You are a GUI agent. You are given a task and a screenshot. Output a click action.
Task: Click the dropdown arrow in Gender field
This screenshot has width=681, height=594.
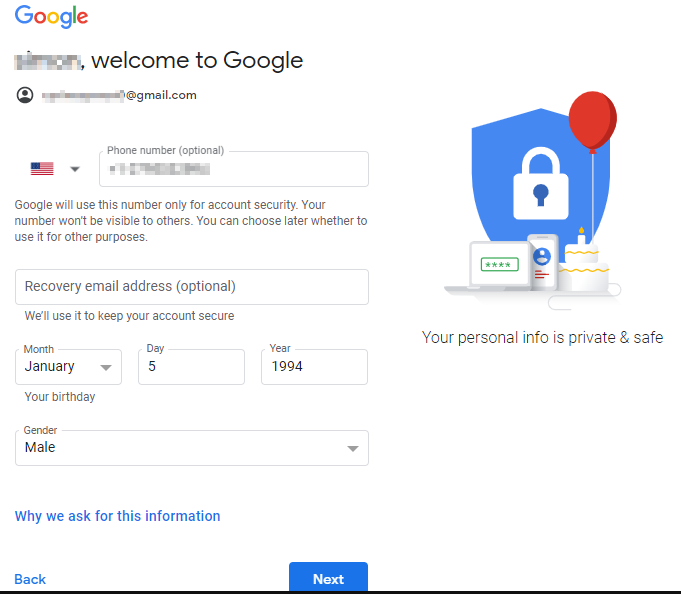[353, 449]
